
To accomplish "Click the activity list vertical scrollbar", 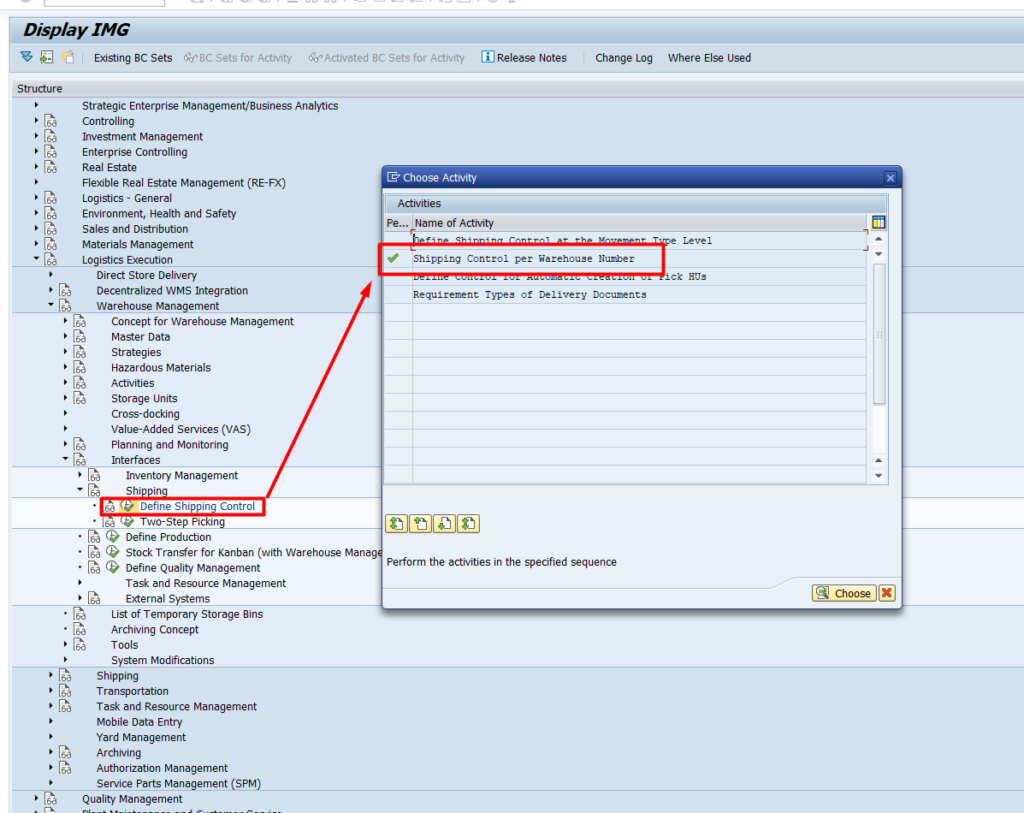I will point(879,340).
